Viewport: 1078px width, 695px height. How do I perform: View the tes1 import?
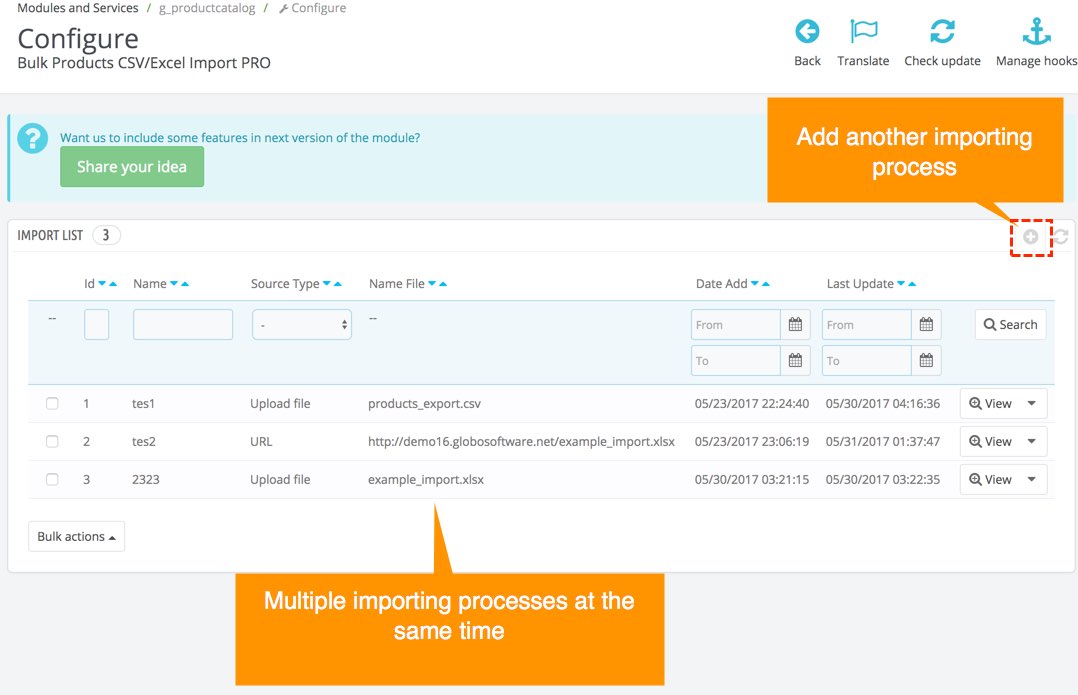[991, 404]
